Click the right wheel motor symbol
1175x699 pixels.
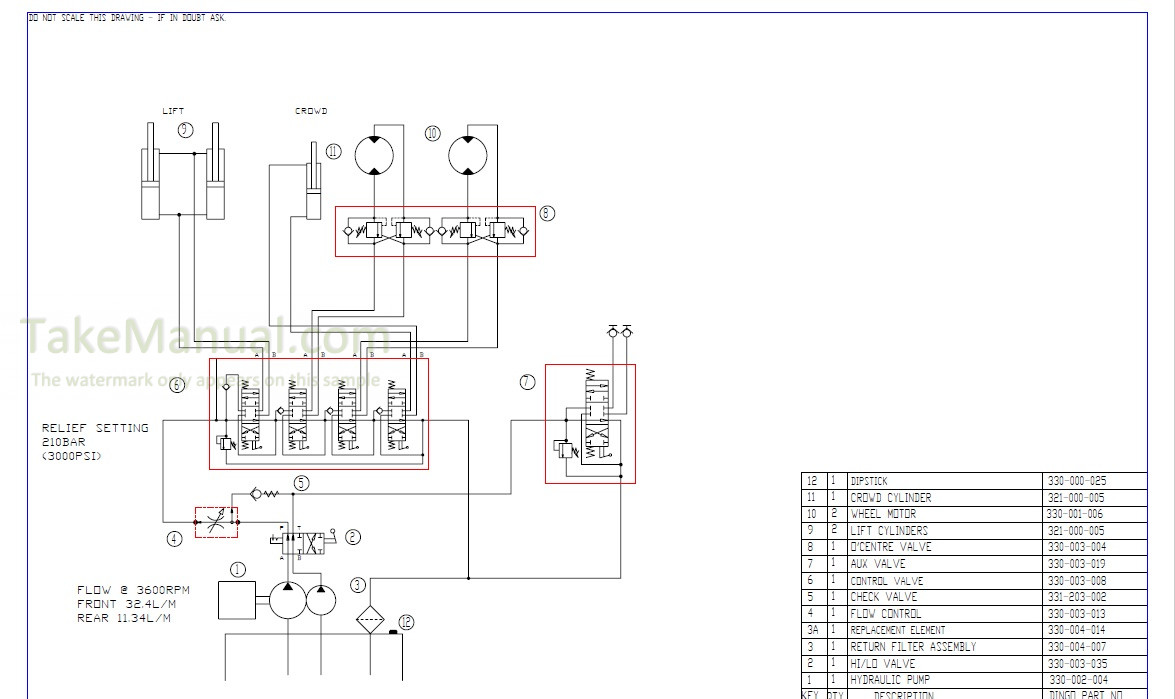468,154
